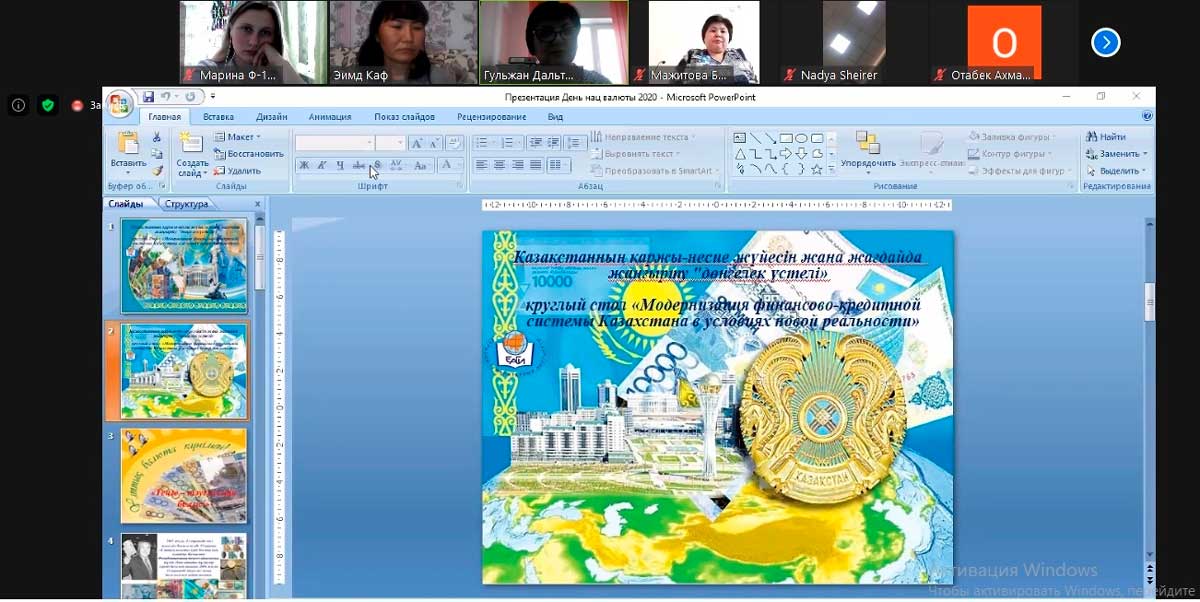This screenshot has height=602, width=1200.
Task: Click the Save icon in quick access toolbar
Action: pos(148,97)
